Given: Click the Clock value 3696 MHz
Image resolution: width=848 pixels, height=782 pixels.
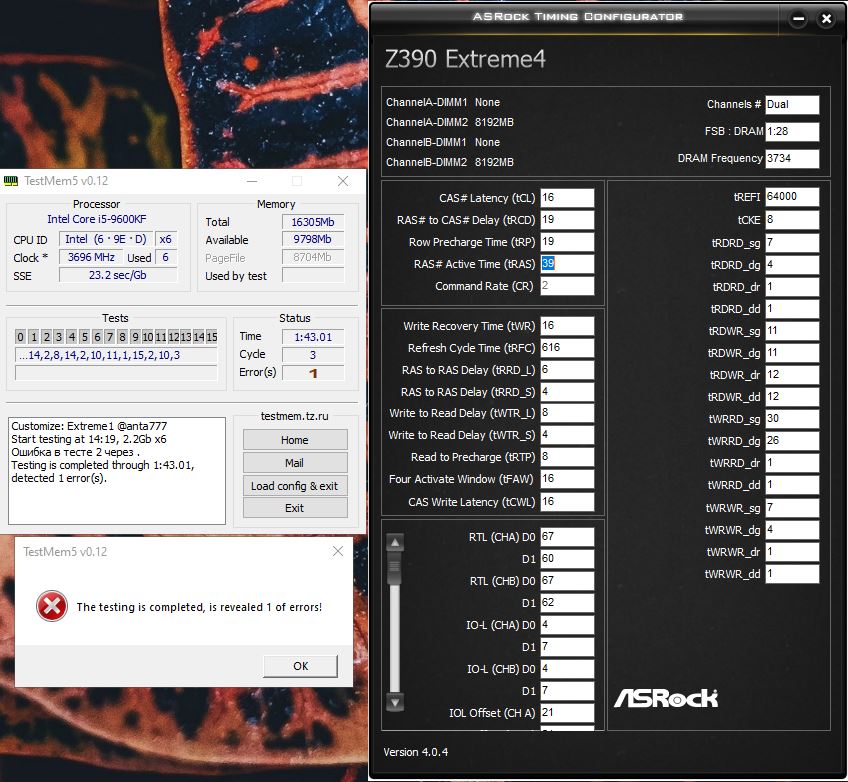Looking at the screenshot, I should click(91, 257).
